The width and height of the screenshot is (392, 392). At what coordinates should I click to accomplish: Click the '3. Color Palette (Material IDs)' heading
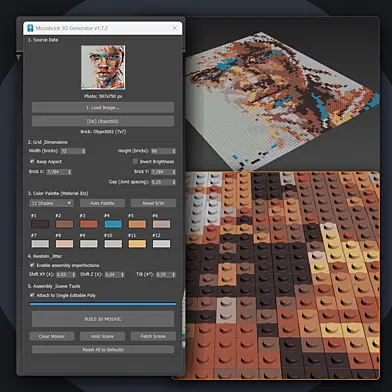click(x=58, y=193)
